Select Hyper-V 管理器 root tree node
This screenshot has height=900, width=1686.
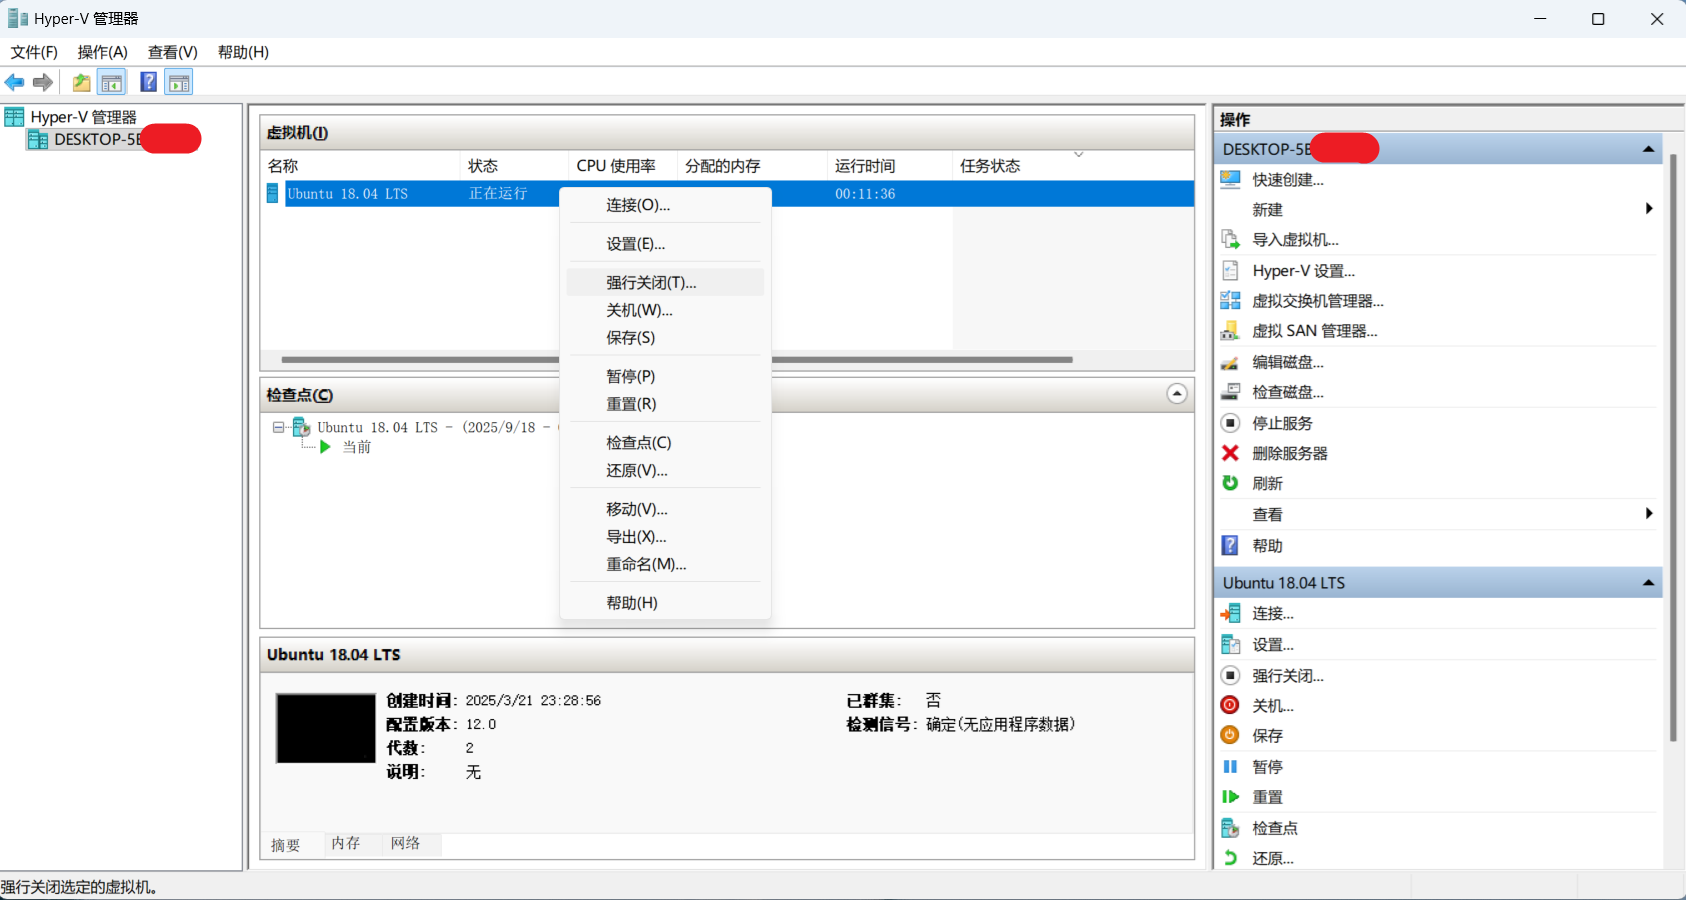71,117
